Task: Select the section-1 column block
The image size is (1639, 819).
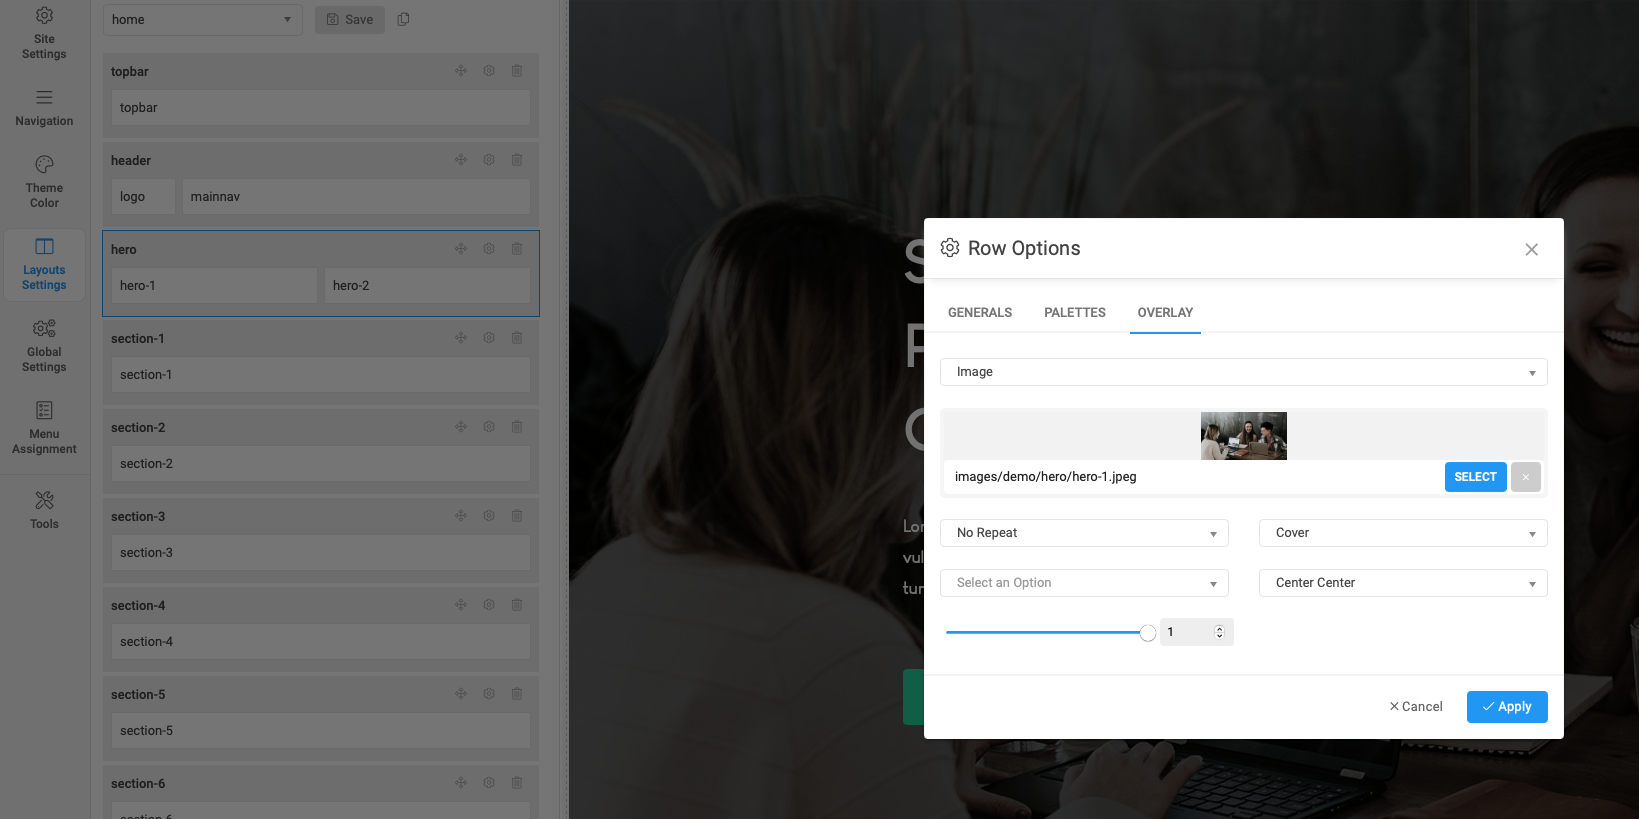Action: coord(321,375)
